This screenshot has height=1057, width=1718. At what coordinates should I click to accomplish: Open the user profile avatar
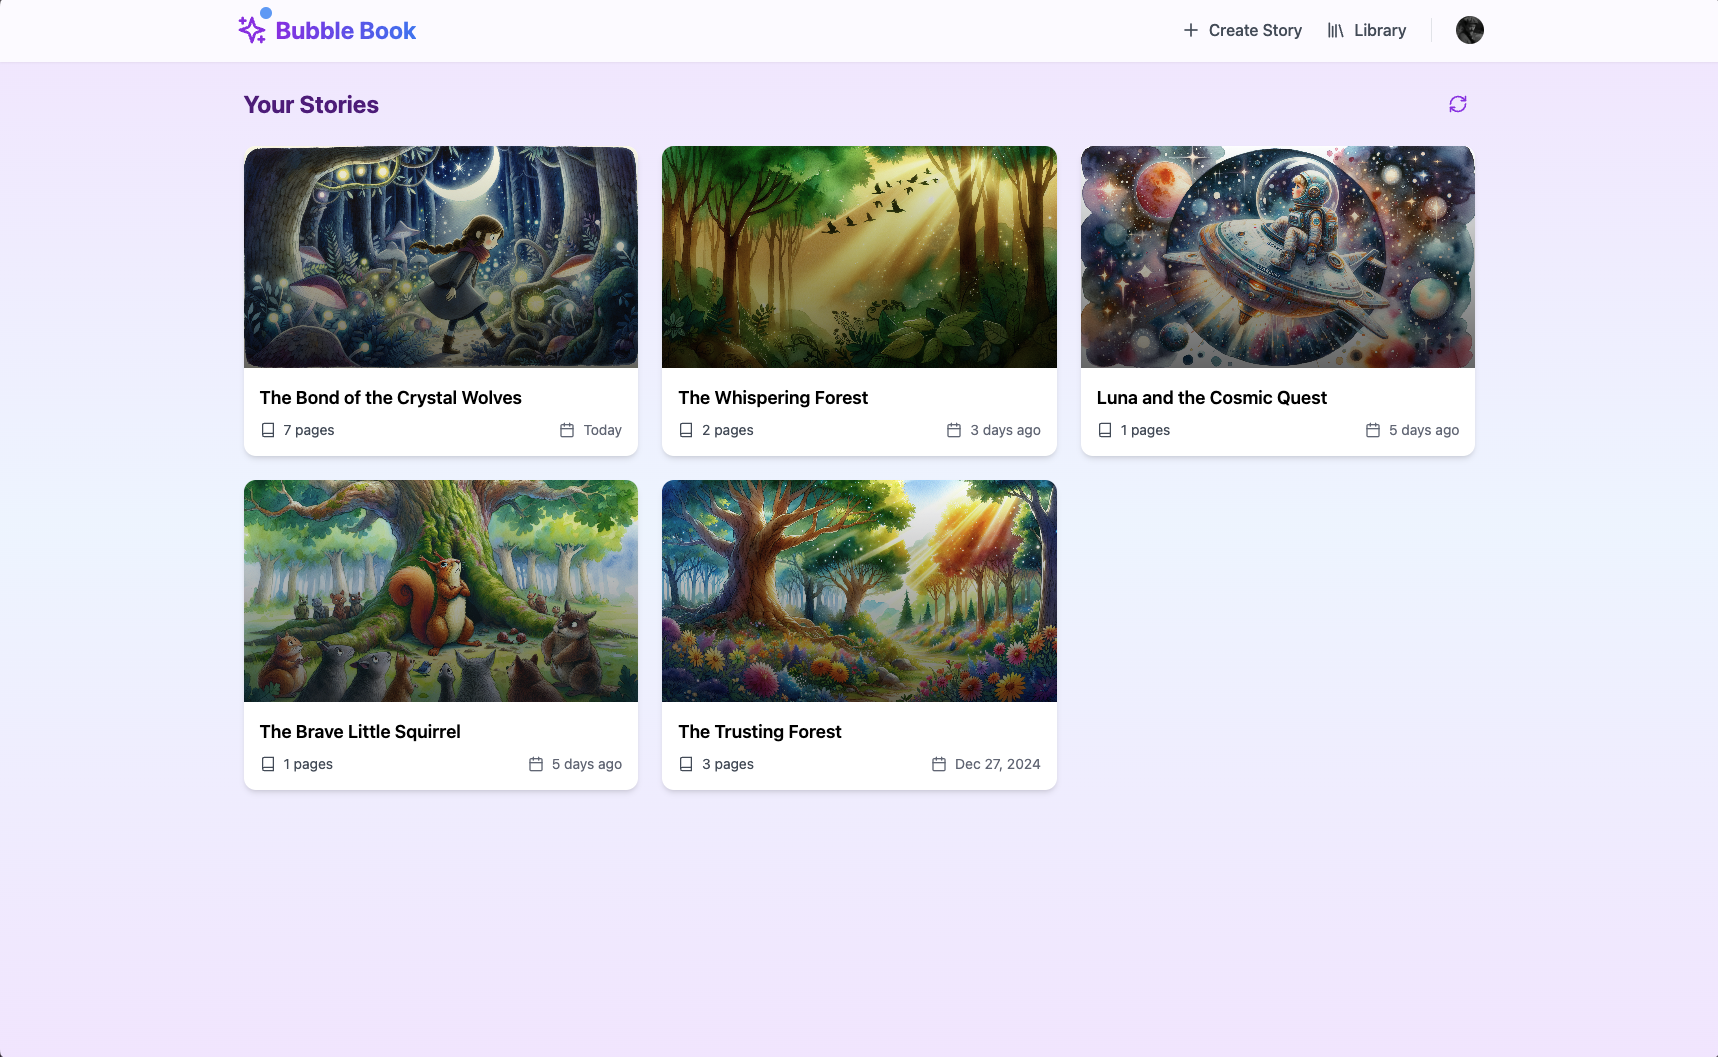pyautogui.click(x=1470, y=30)
